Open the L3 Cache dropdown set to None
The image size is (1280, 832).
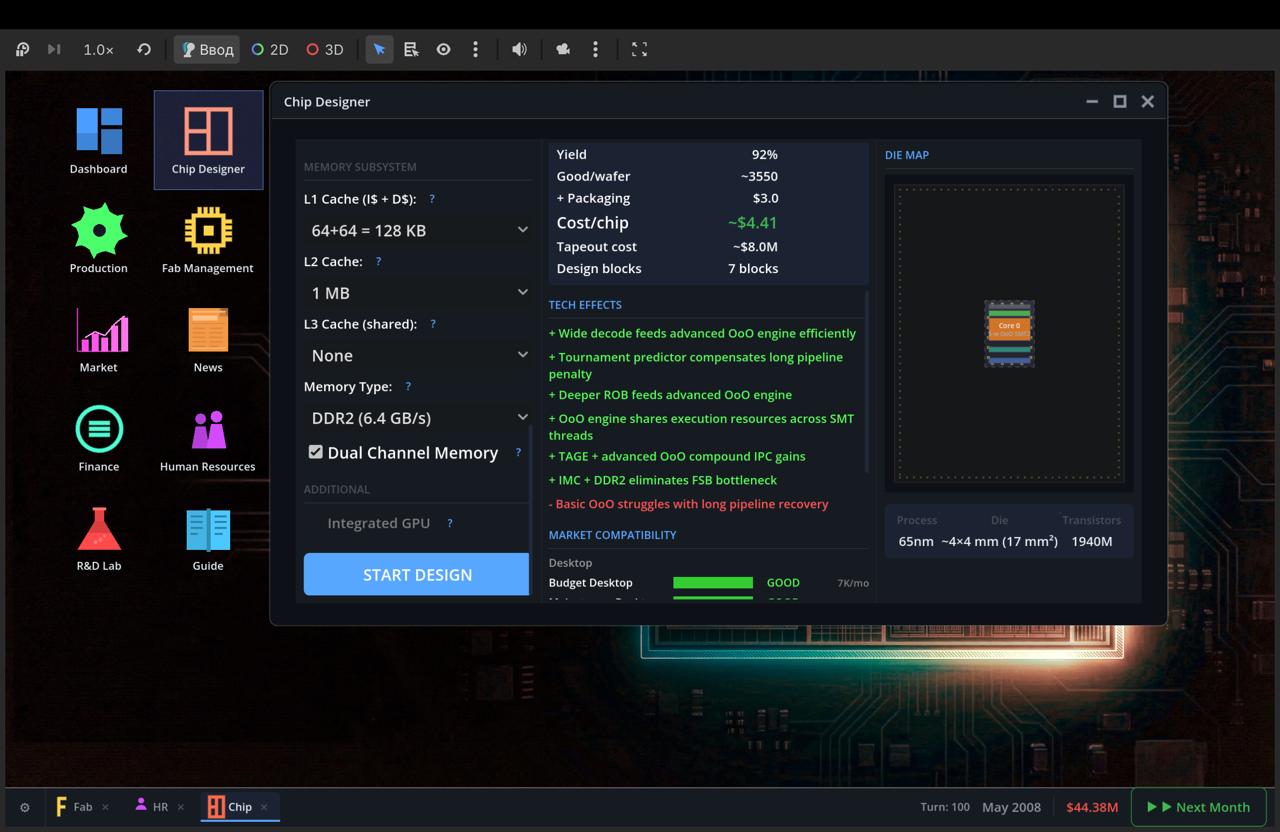(417, 355)
